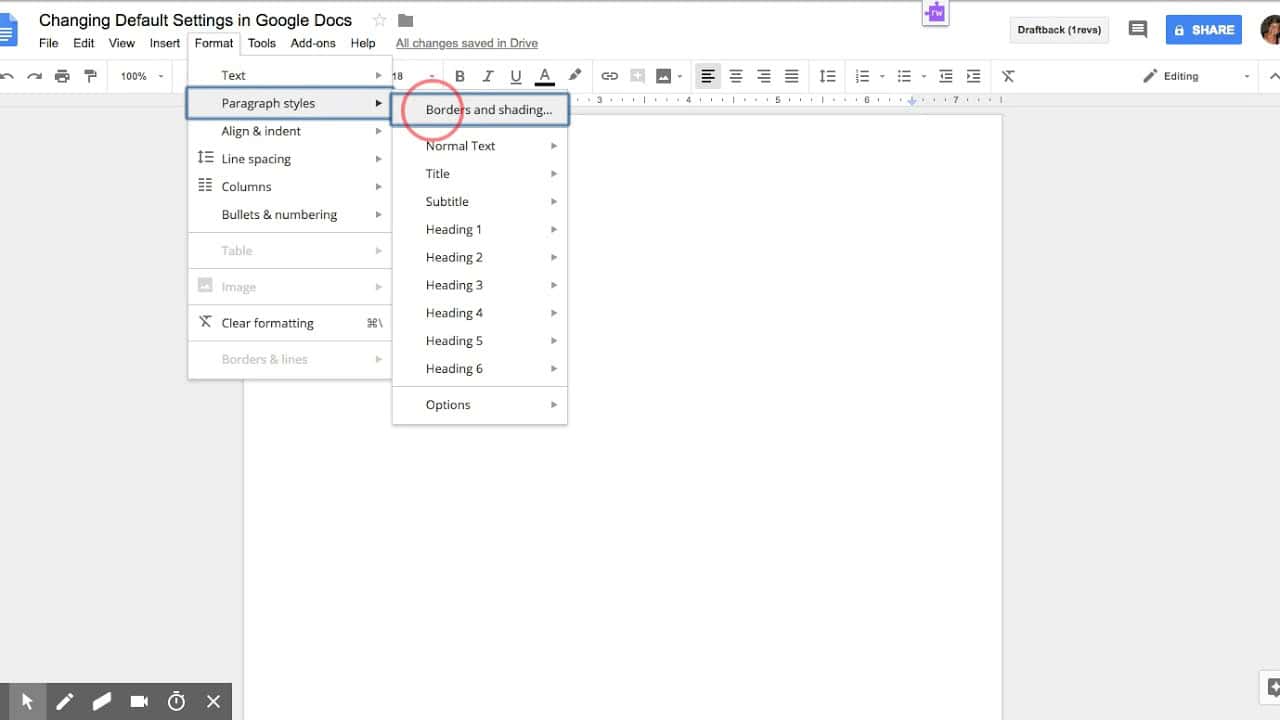Open the Line spacing toolbar button
This screenshot has width=1280, height=720.
827,76
